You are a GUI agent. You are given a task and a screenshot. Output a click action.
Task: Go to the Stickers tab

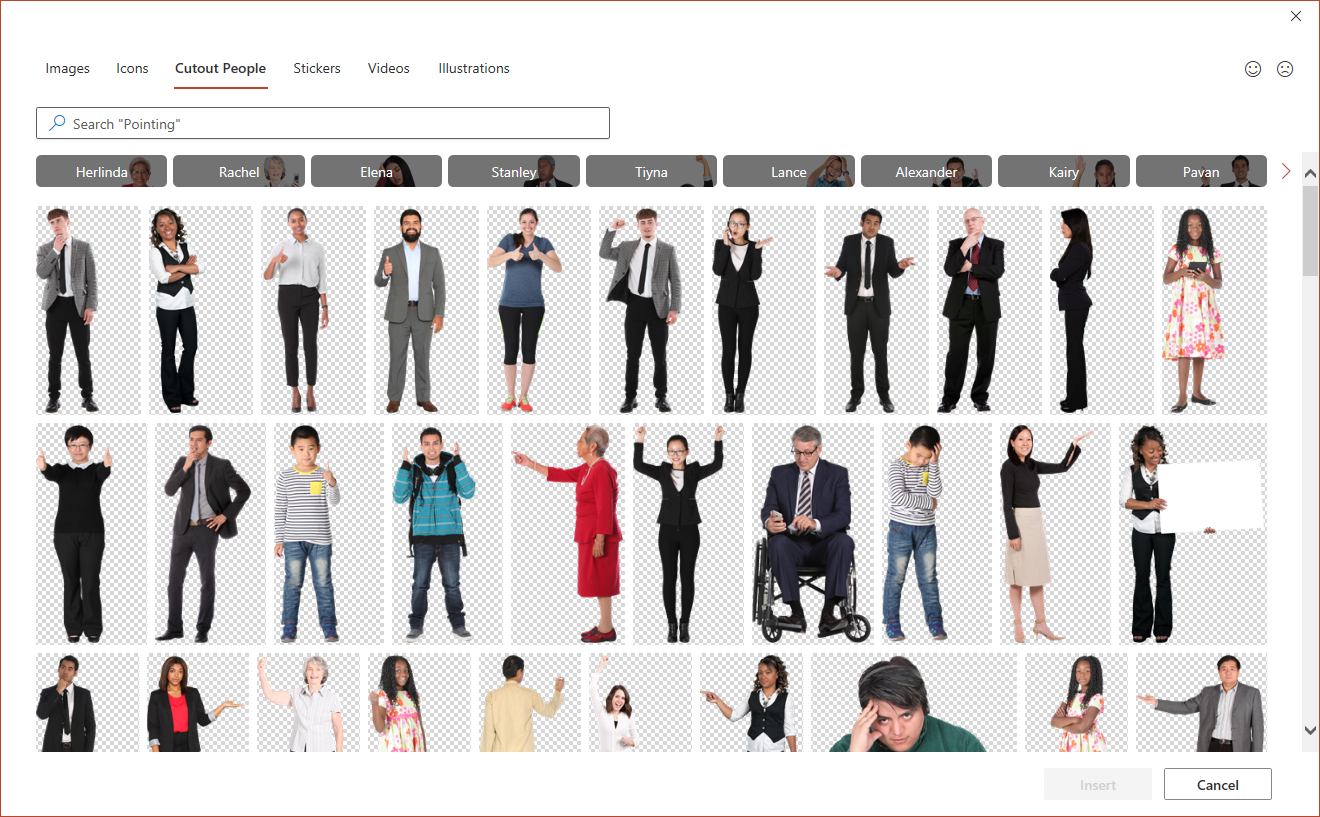click(317, 68)
